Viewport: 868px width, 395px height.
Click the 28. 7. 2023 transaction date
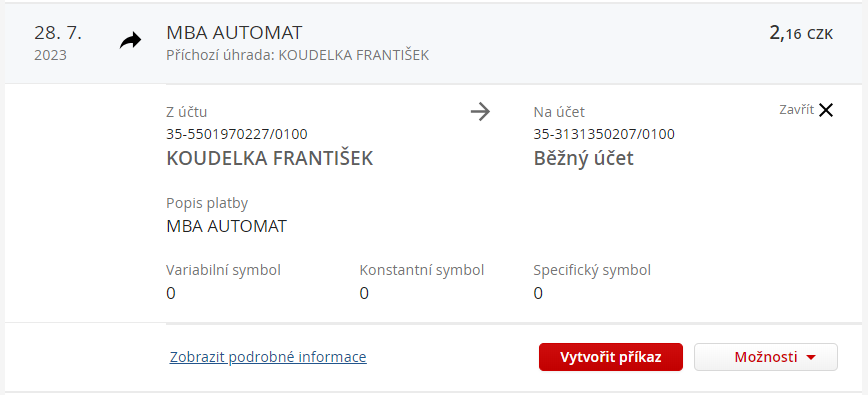coord(58,43)
